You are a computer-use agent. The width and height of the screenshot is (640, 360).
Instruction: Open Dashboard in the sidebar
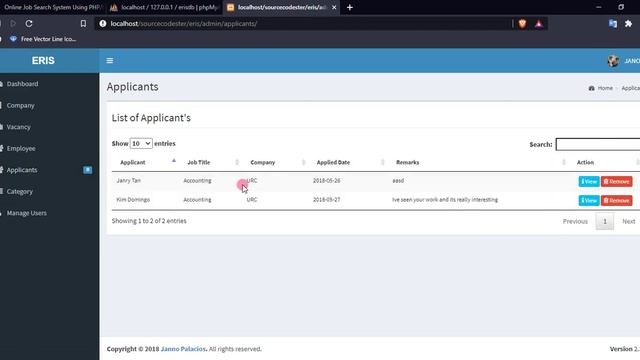(x=22, y=84)
